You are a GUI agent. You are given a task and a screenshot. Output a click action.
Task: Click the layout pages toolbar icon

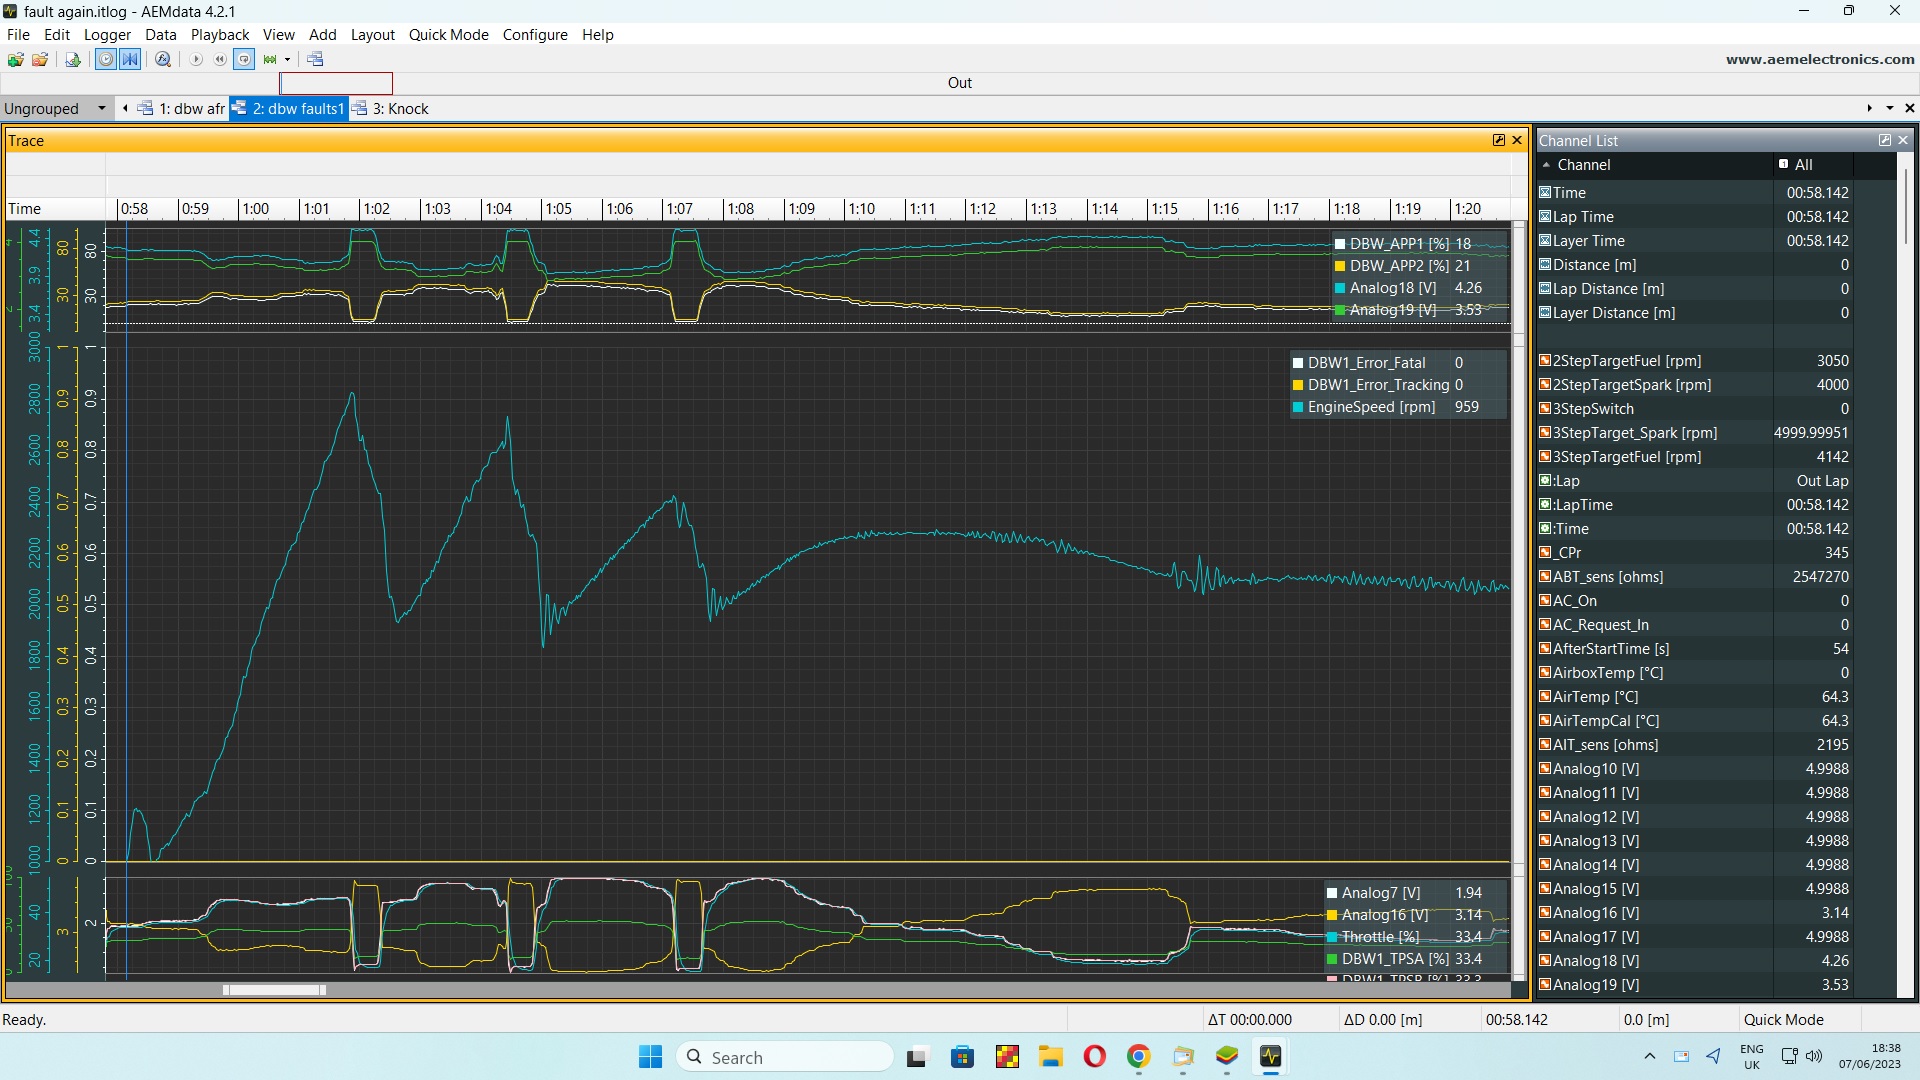tap(315, 60)
